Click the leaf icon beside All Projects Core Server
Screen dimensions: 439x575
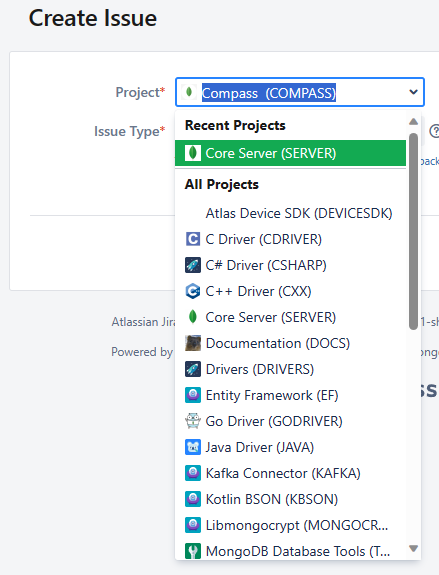(x=193, y=318)
